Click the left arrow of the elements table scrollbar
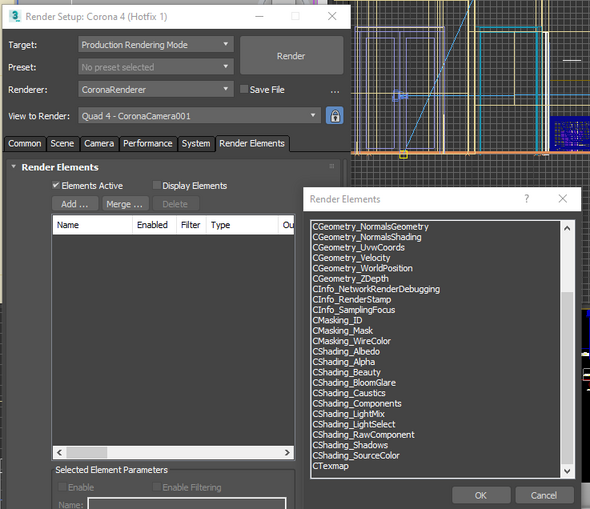 (59, 452)
